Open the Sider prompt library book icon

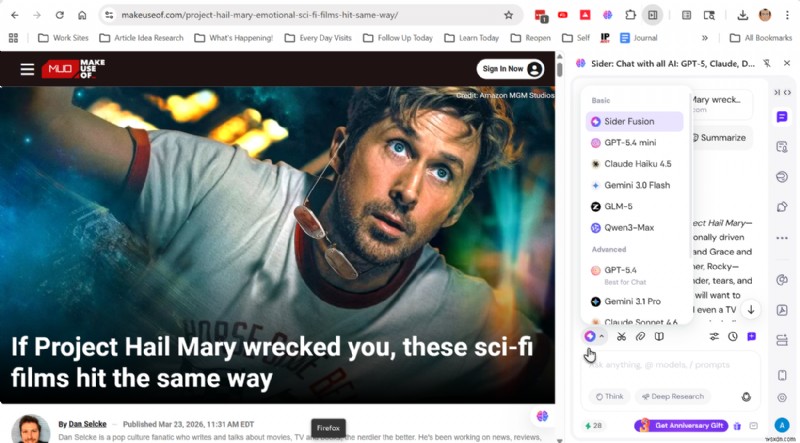tap(659, 336)
